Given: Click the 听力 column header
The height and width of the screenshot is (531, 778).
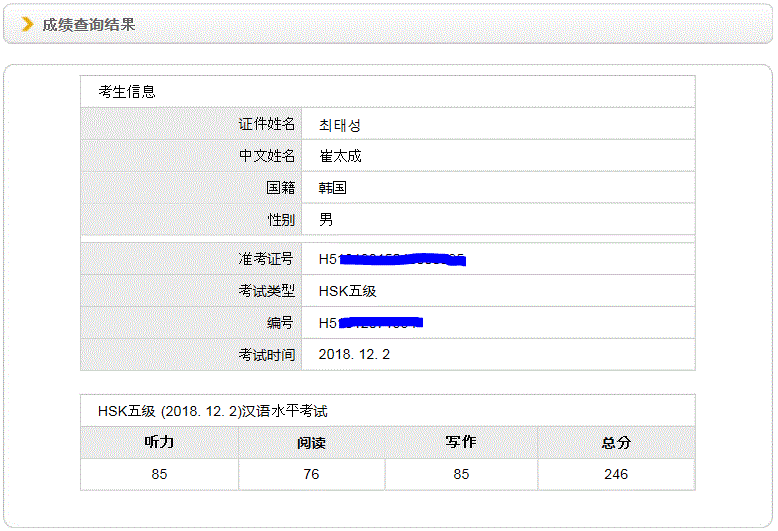Looking at the screenshot, I should click(x=159, y=442).
